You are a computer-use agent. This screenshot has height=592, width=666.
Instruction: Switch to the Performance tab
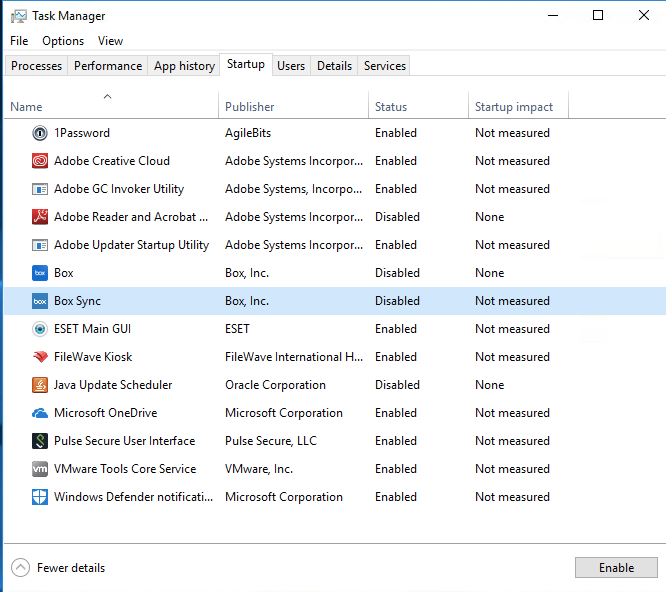coord(108,66)
